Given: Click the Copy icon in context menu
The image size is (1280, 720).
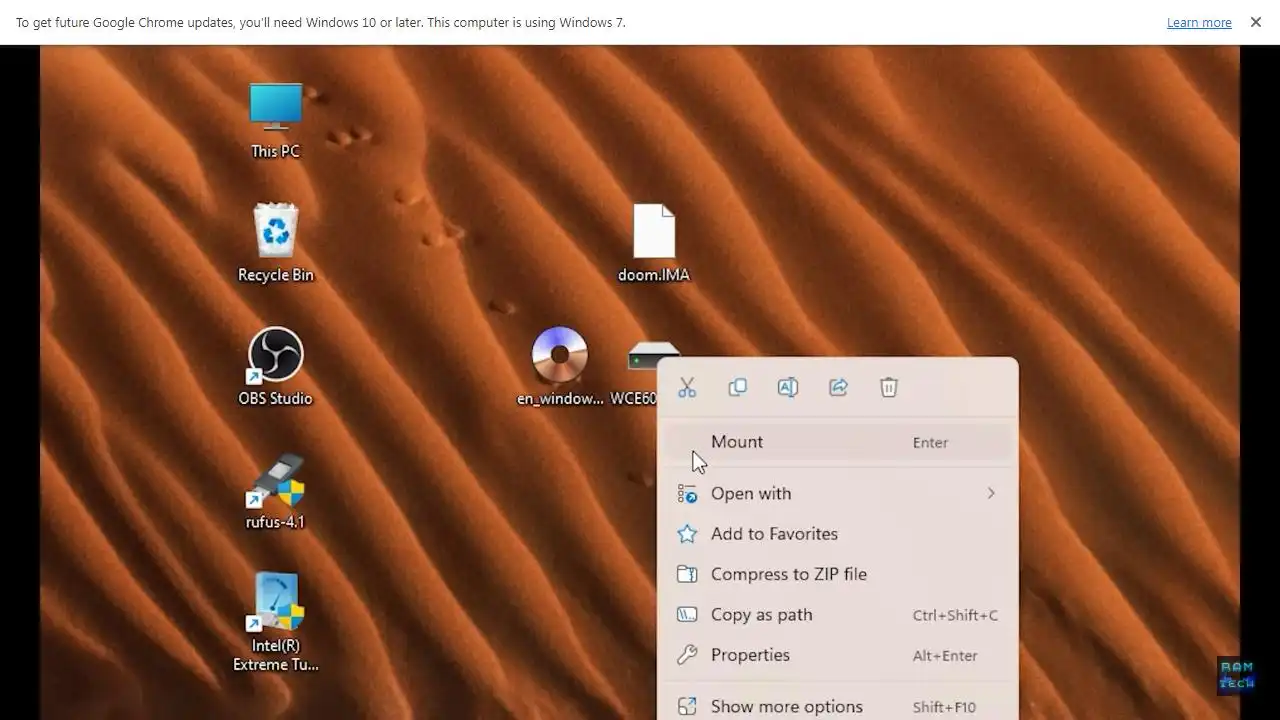Looking at the screenshot, I should (737, 387).
